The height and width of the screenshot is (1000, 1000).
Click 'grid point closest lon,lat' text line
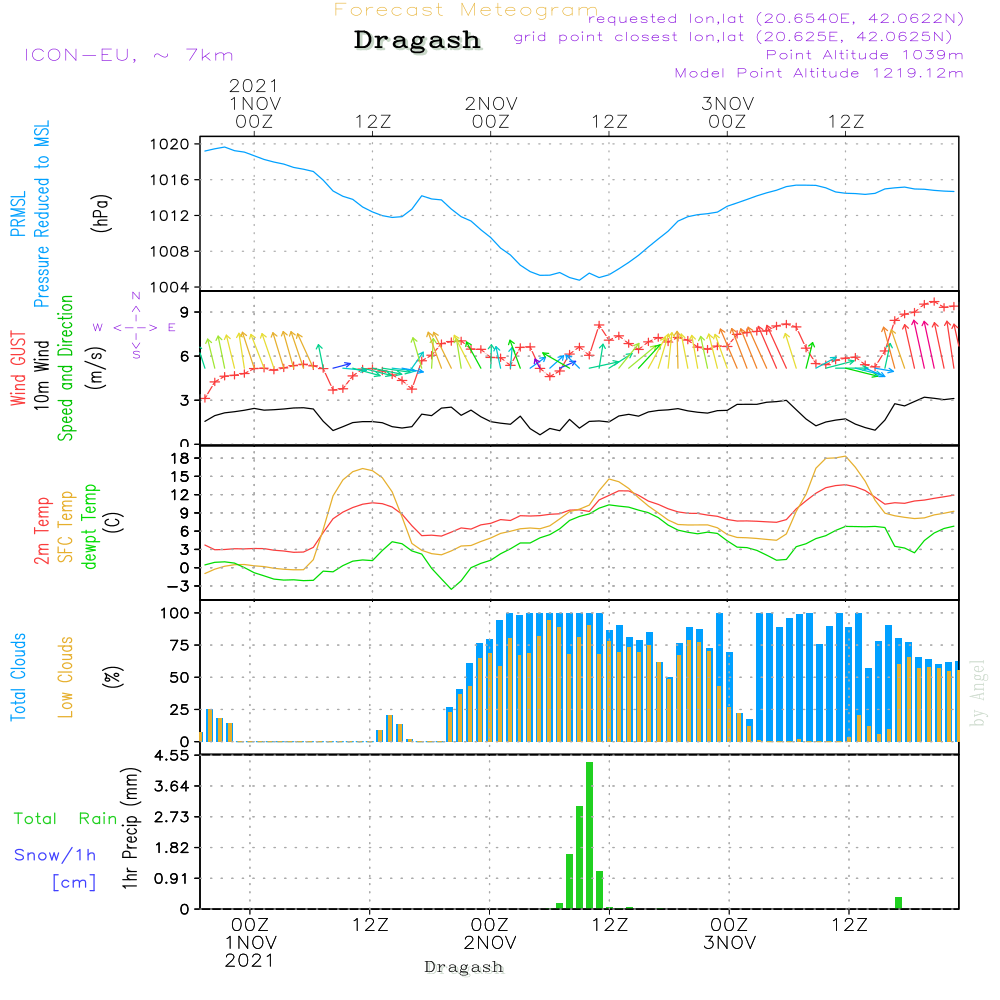733,37
